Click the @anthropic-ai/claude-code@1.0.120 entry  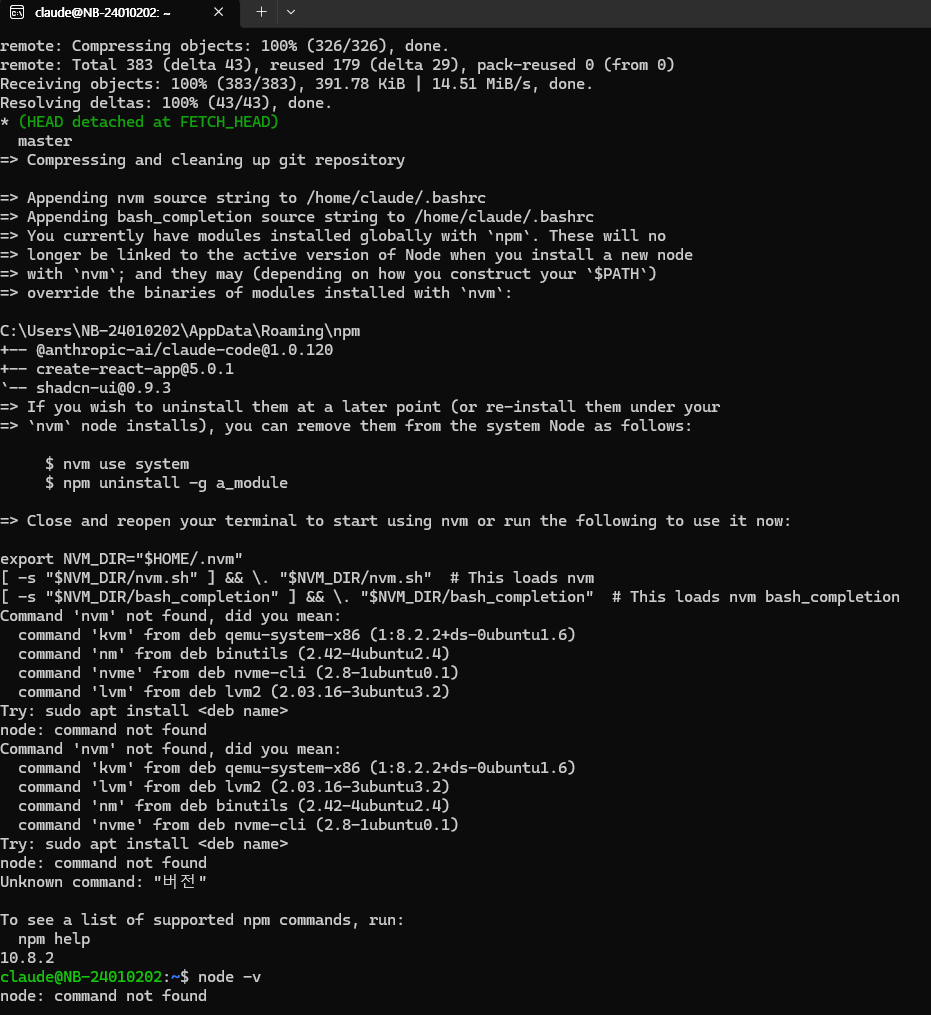tap(184, 350)
